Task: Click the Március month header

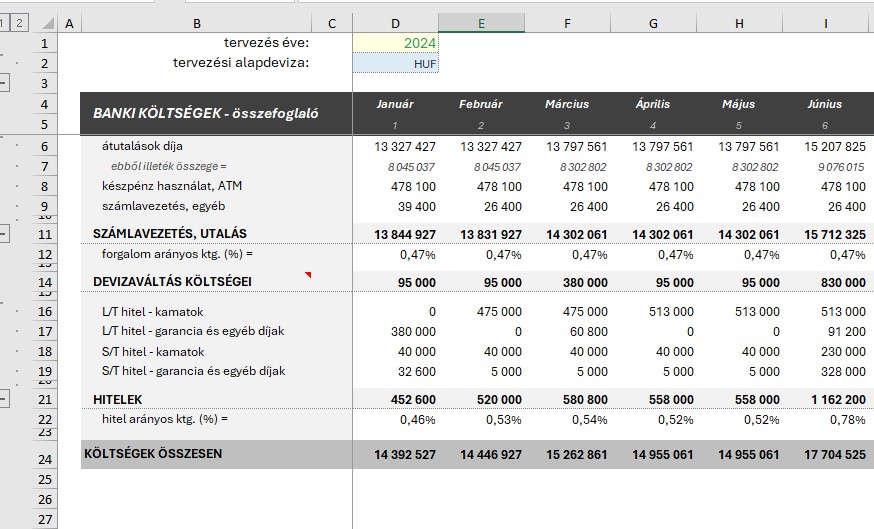Action: click(x=567, y=104)
